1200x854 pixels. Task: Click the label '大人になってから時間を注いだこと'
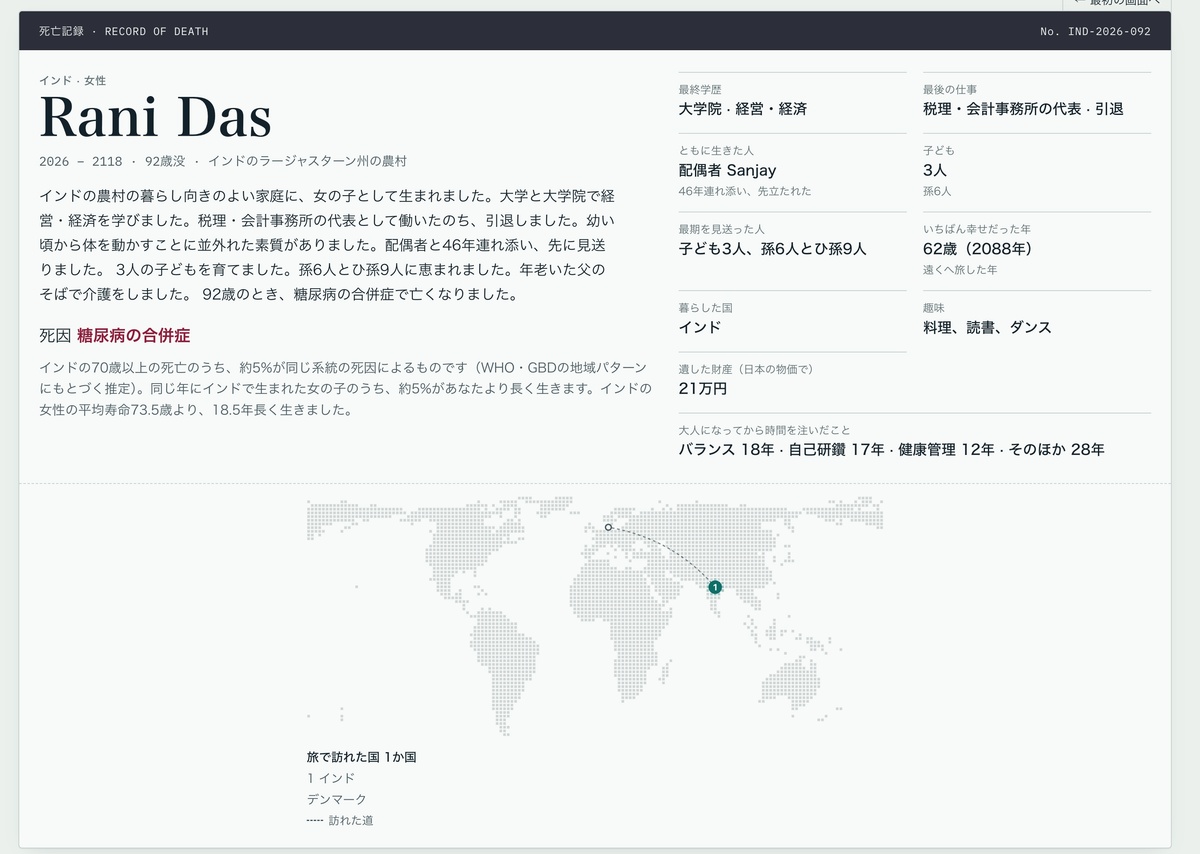click(x=764, y=430)
